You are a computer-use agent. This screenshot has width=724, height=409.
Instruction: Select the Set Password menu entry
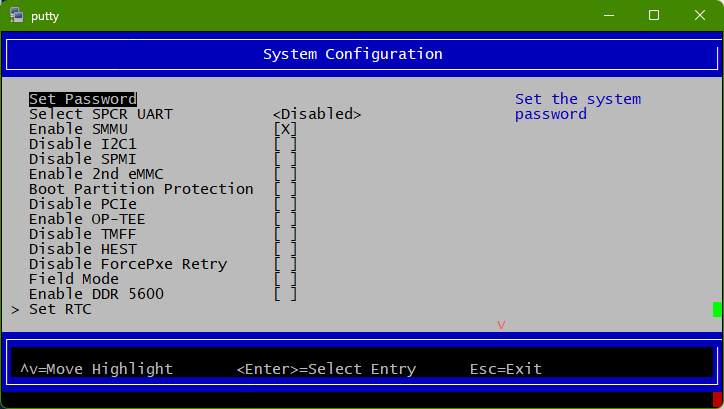coord(82,99)
